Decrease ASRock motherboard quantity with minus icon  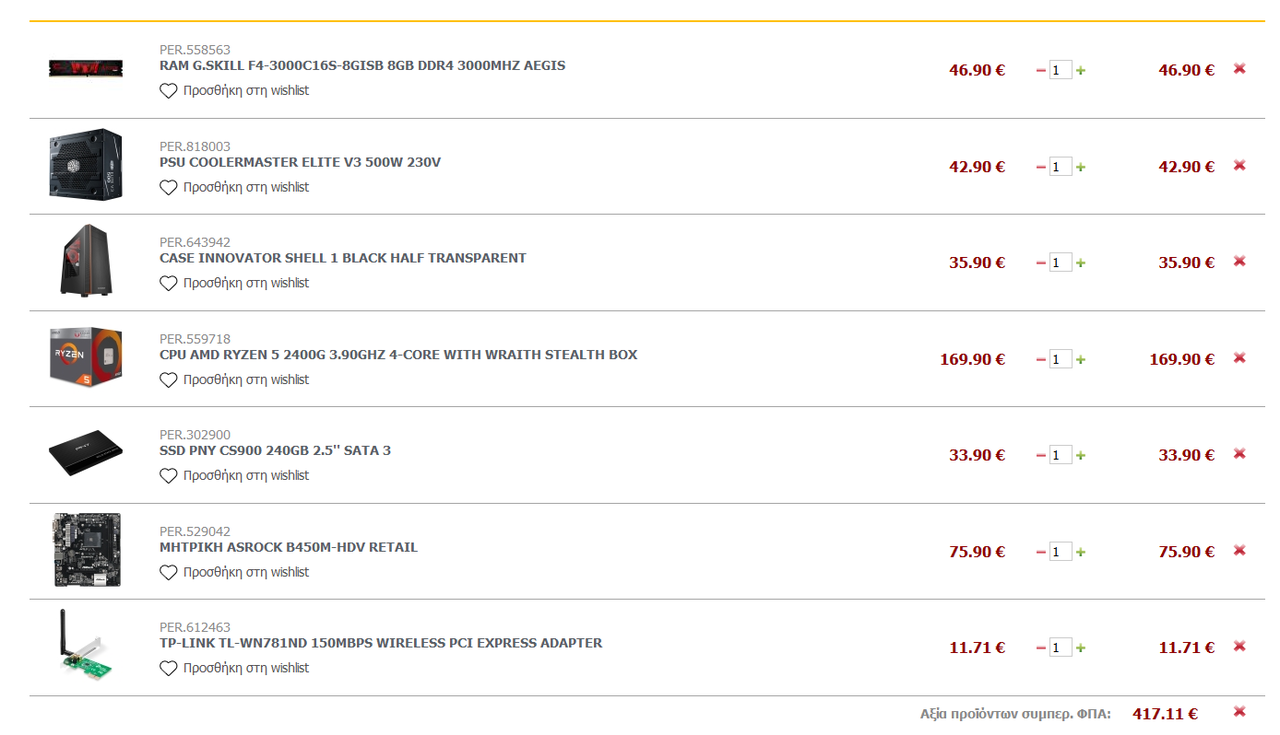pyautogui.click(x=1041, y=552)
